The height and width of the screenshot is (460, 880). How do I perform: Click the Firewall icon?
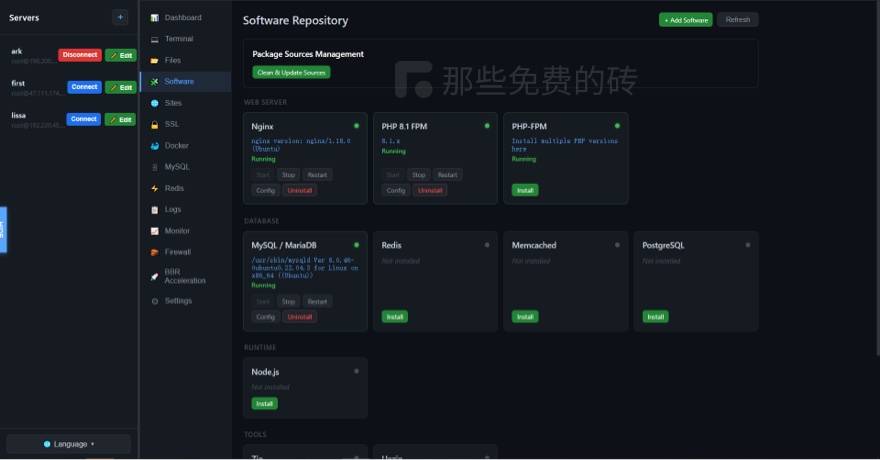(x=155, y=252)
